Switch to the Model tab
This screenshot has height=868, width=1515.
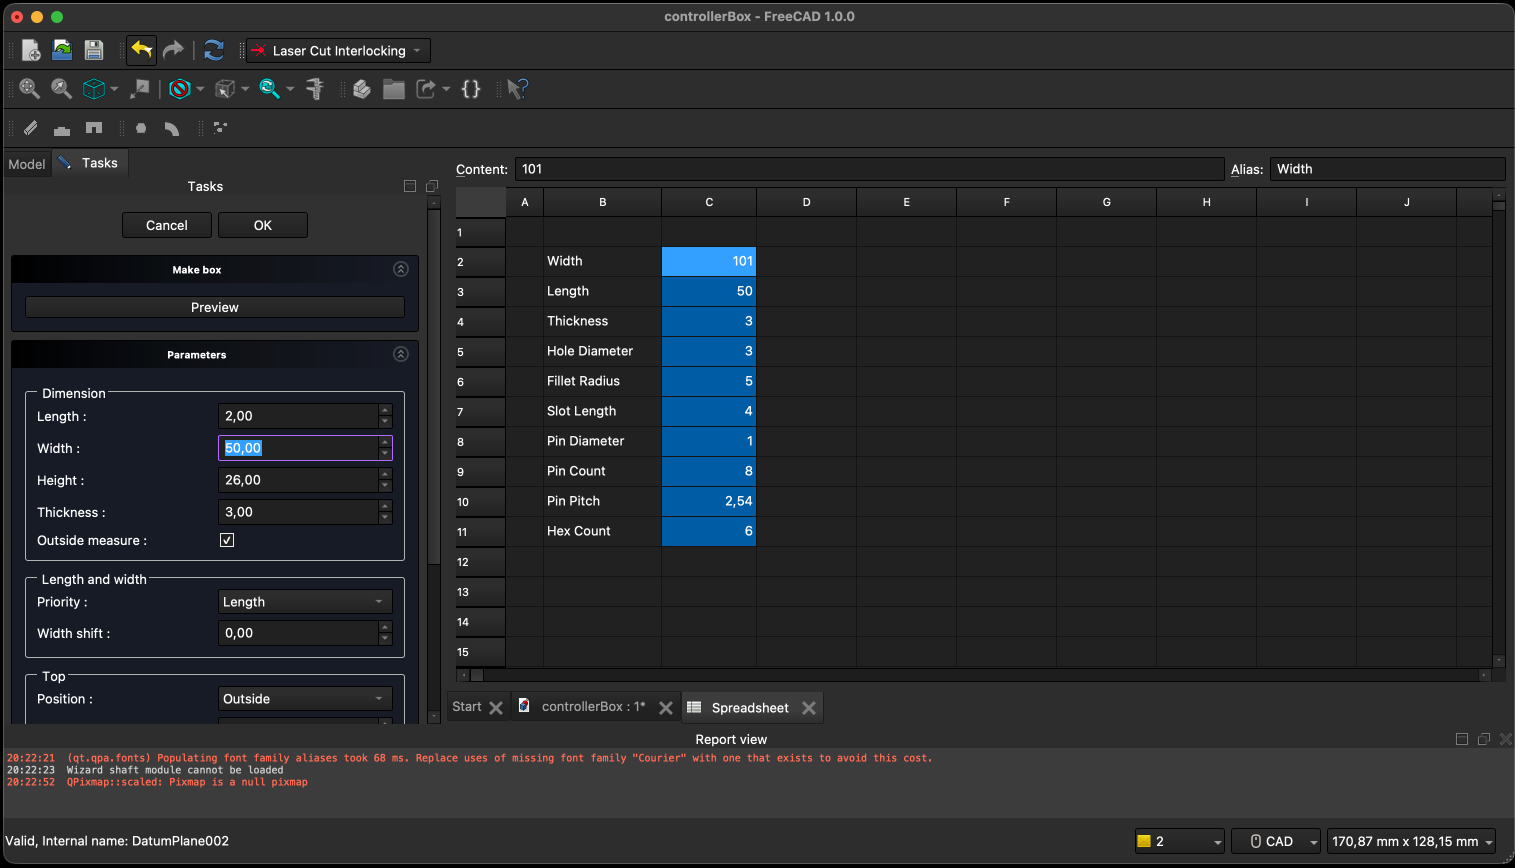26,163
